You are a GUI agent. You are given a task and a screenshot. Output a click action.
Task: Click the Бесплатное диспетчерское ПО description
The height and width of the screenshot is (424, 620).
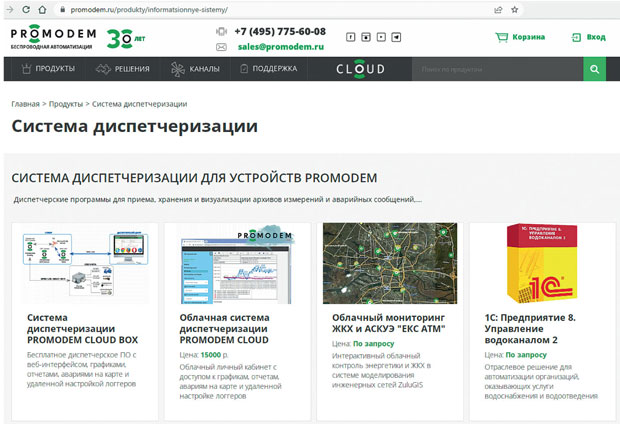coord(81,369)
